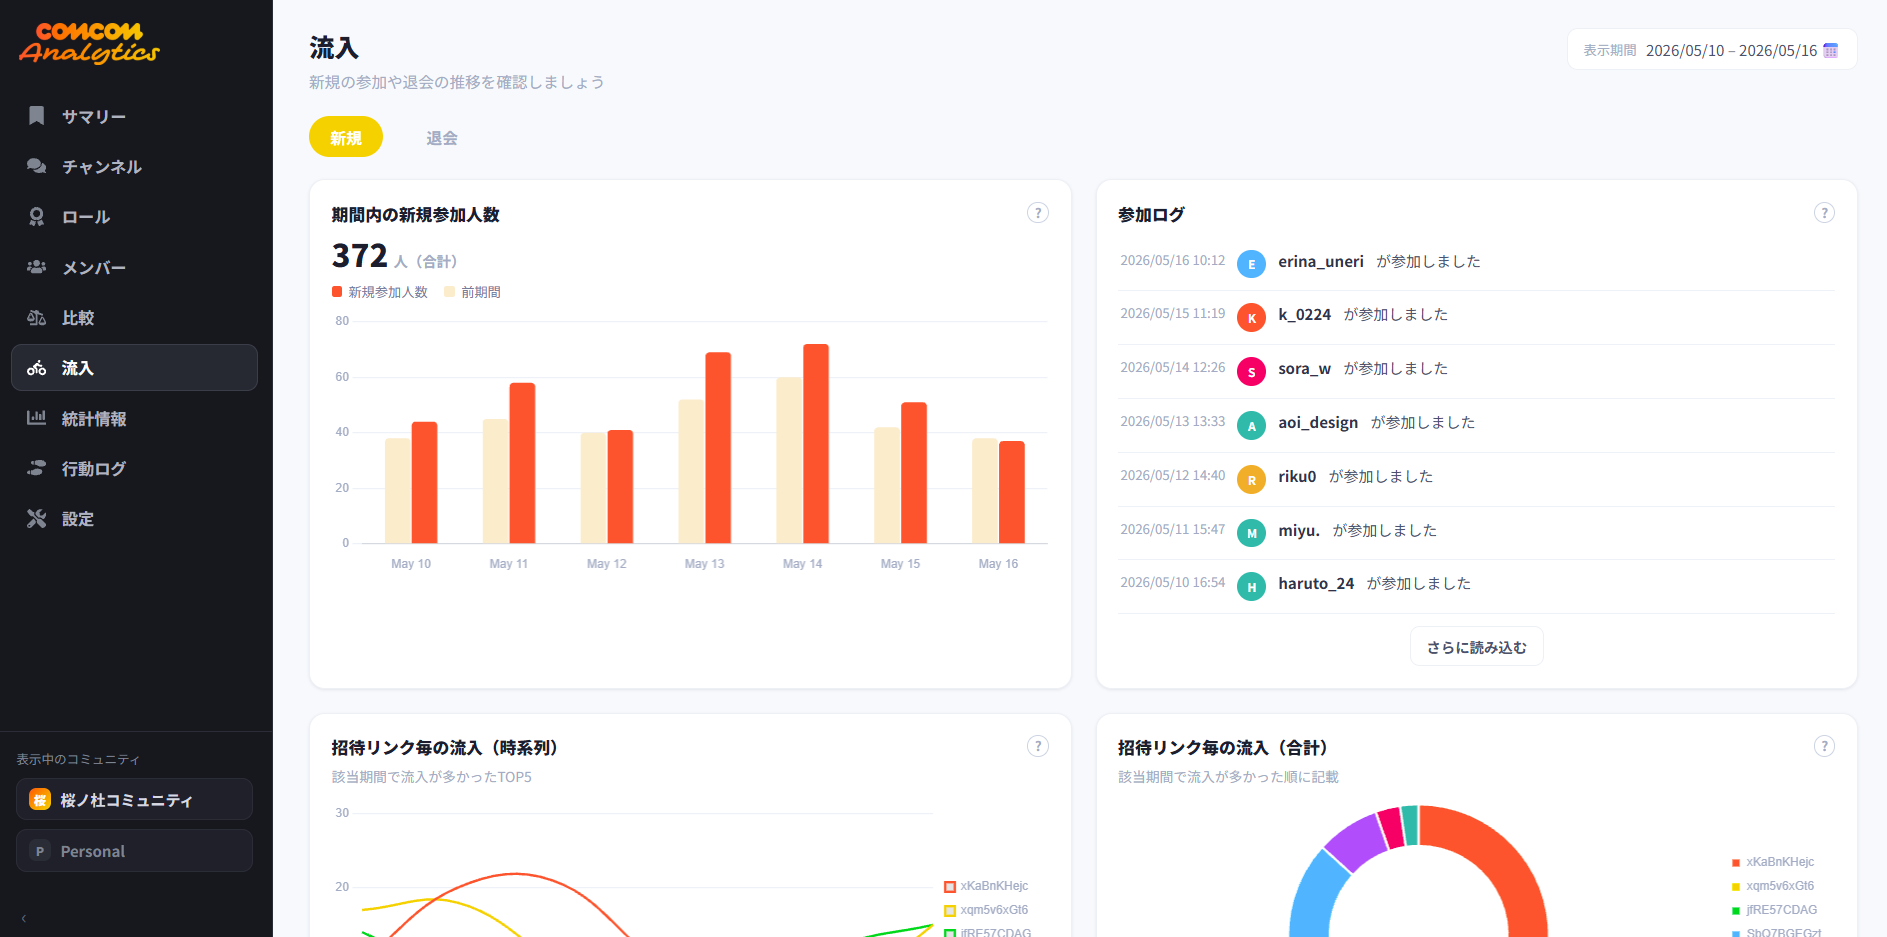The width and height of the screenshot is (1887, 937).
Task: Click the 桜ノ杜コミュニティ community icon
Action: point(40,799)
